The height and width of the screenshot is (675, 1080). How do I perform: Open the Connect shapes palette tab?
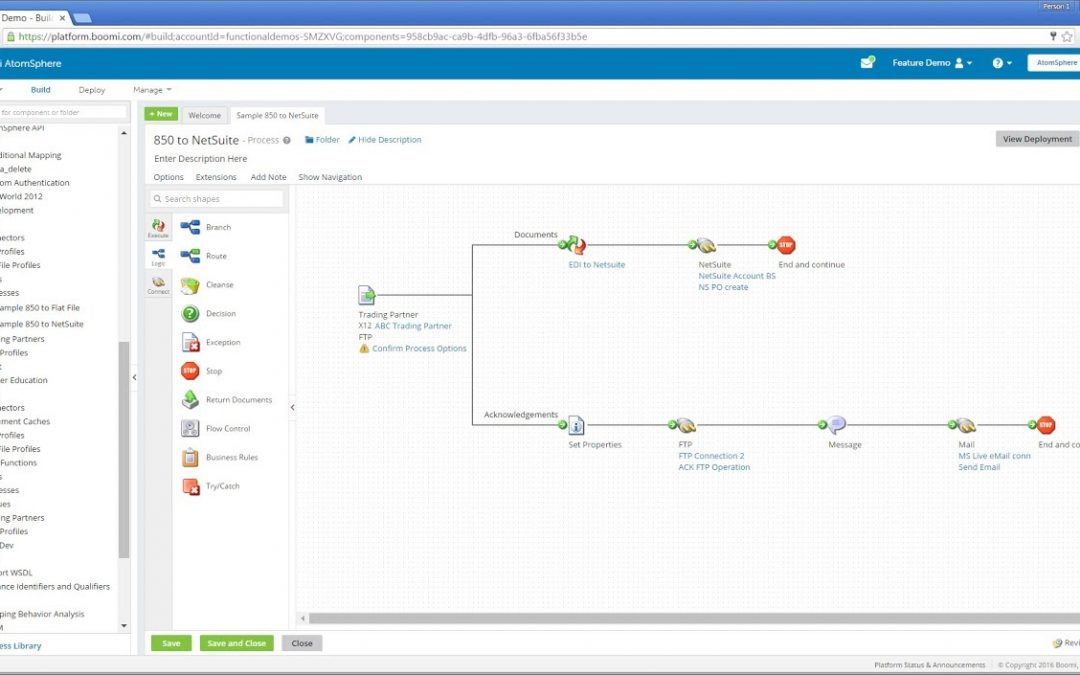[x=158, y=284]
